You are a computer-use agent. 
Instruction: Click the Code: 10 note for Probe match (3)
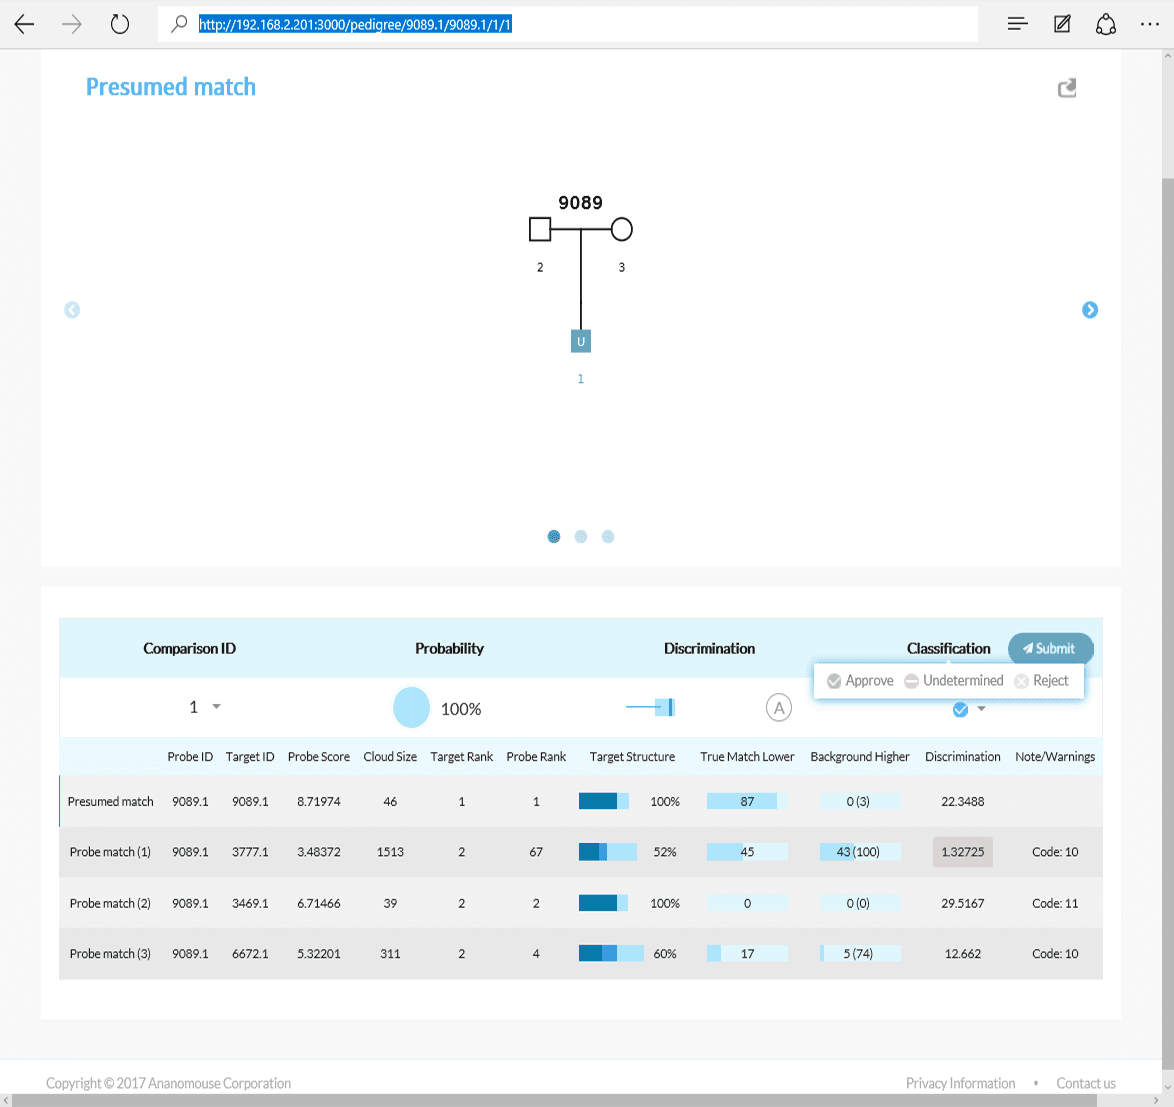click(x=1055, y=954)
